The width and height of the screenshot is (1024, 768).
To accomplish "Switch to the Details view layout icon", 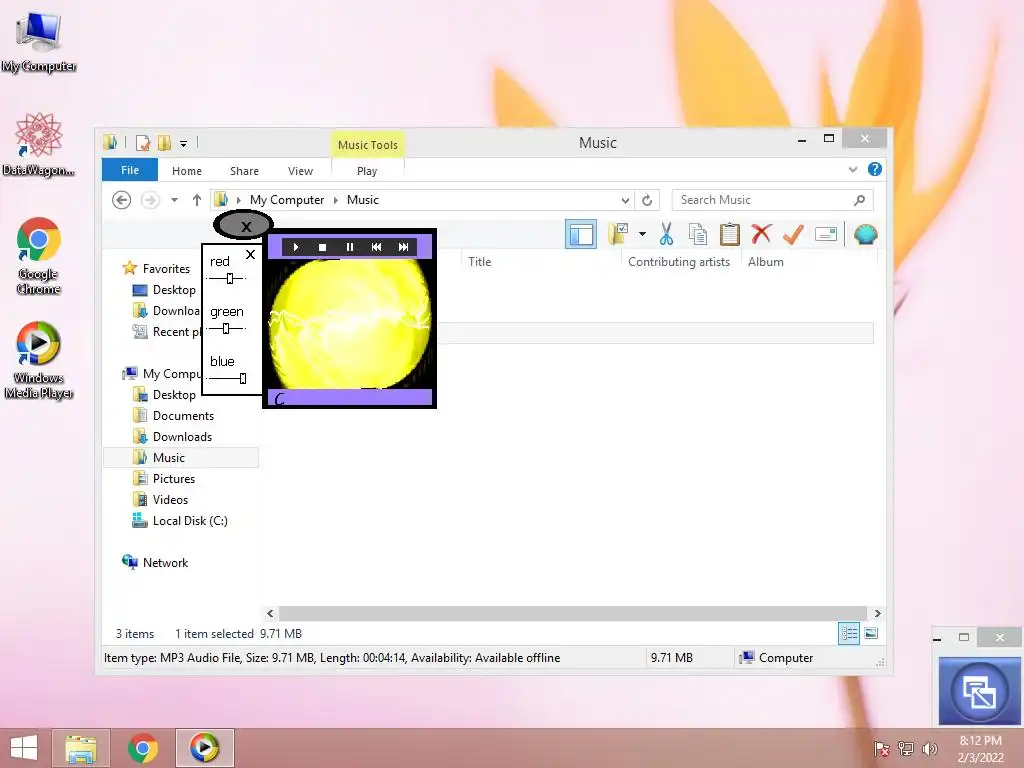I will [x=848, y=633].
